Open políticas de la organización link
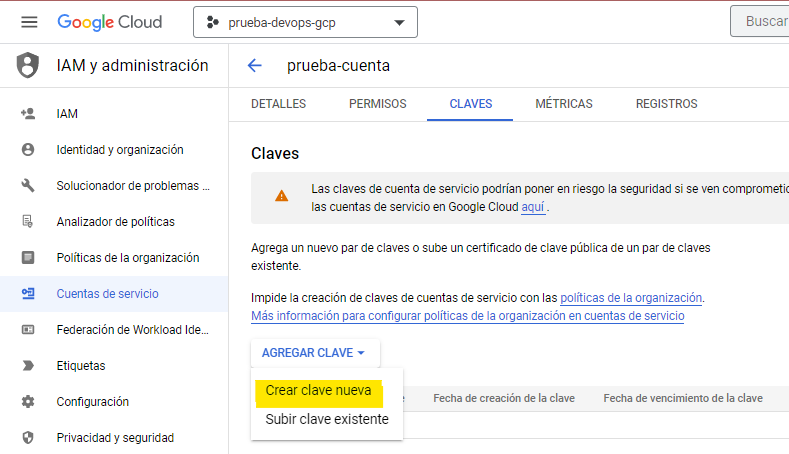Image resolution: width=789 pixels, height=454 pixels. (x=631, y=298)
